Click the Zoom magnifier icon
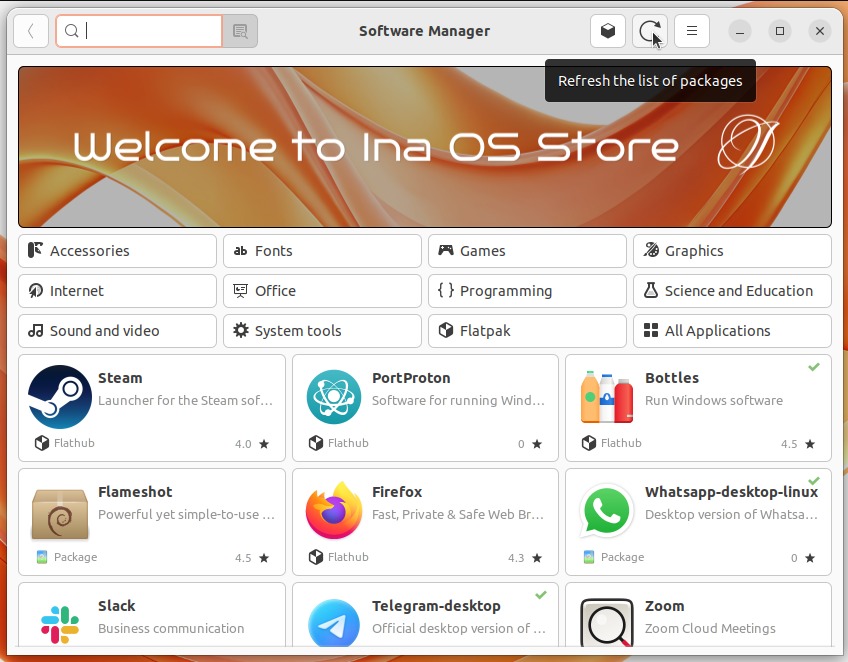The height and width of the screenshot is (662, 848). (607, 623)
